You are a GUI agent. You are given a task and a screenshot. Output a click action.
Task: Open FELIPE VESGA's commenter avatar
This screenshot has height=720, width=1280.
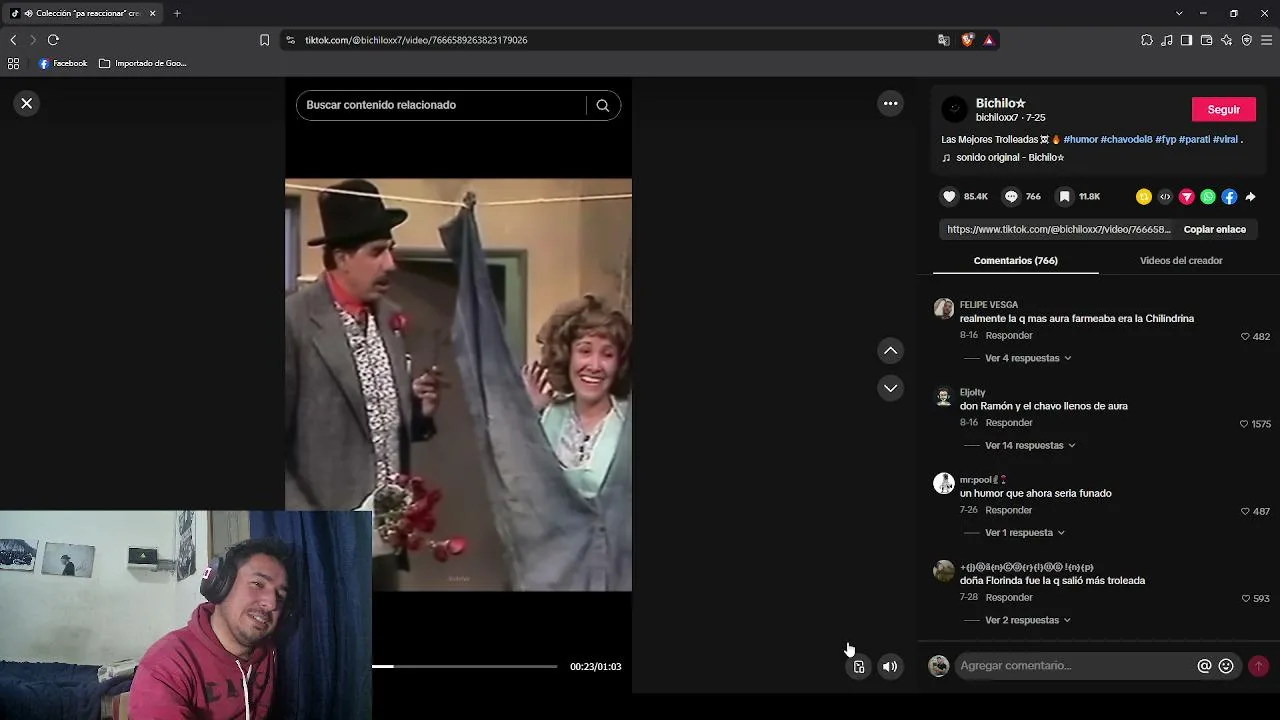pos(944,308)
